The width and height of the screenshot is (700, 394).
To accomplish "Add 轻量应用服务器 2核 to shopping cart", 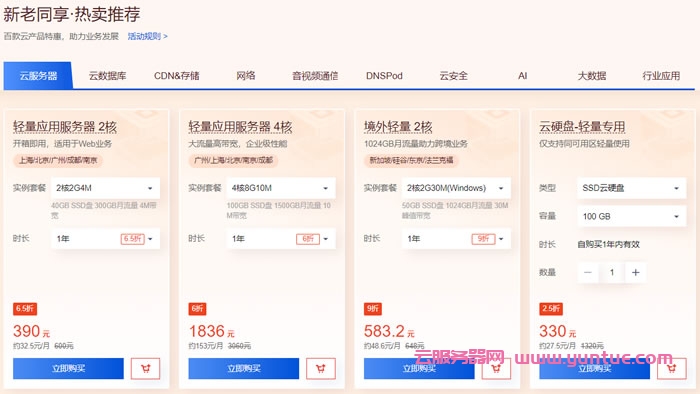I will [x=146, y=369].
